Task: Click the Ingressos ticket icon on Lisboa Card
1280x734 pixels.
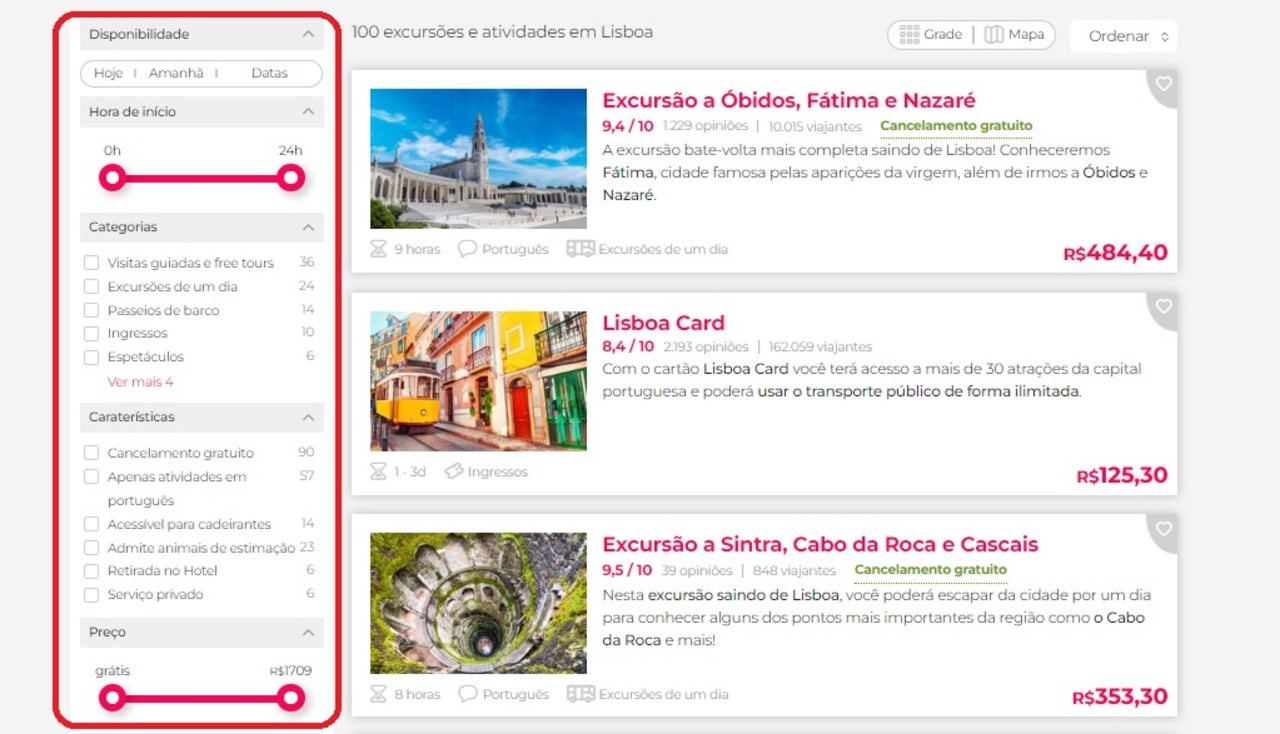Action: tap(454, 471)
